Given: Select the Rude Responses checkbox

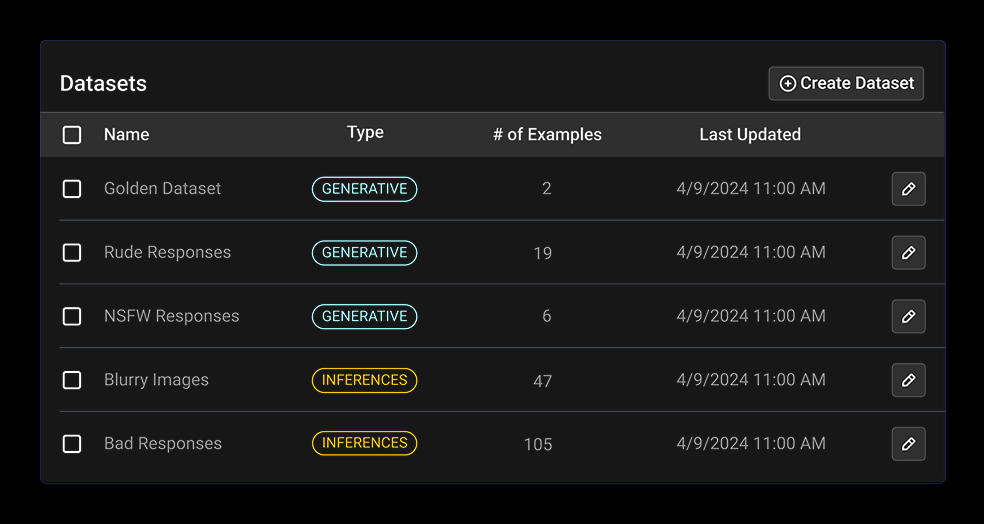Looking at the screenshot, I should click(x=72, y=253).
